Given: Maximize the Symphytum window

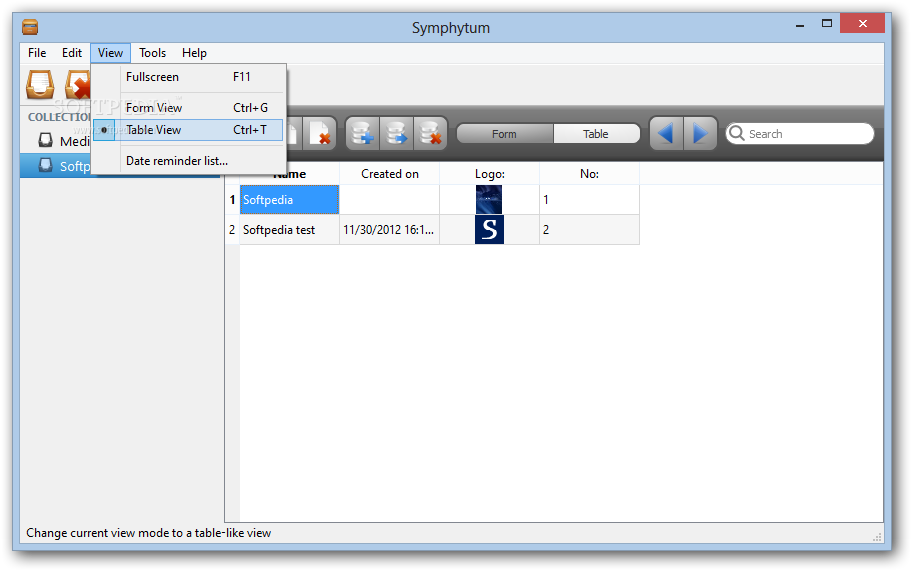Looking at the screenshot, I should click(x=826, y=24).
